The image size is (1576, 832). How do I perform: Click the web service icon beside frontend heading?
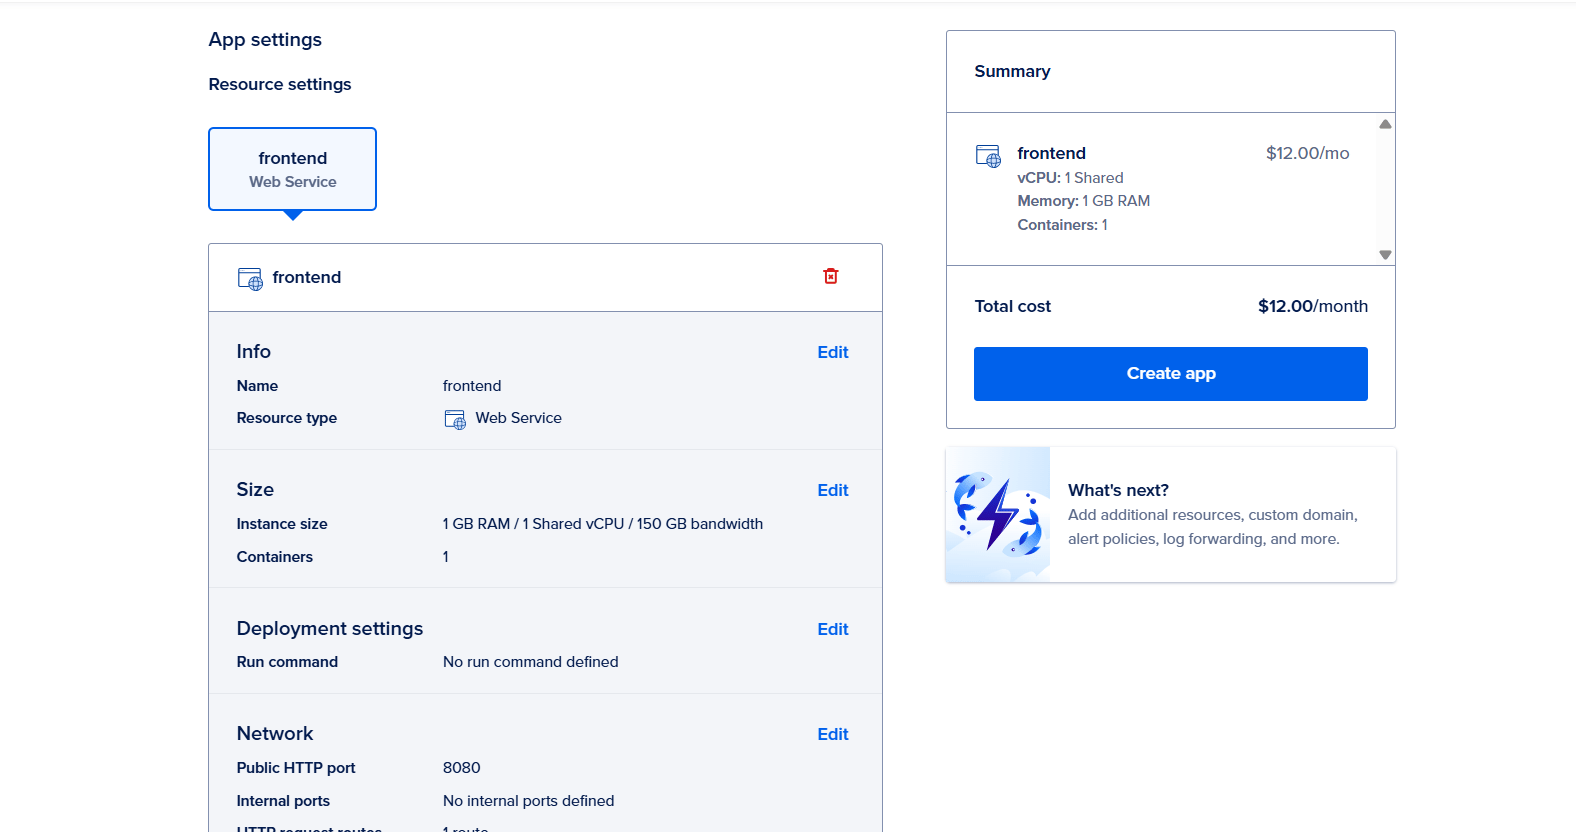[250, 278]
